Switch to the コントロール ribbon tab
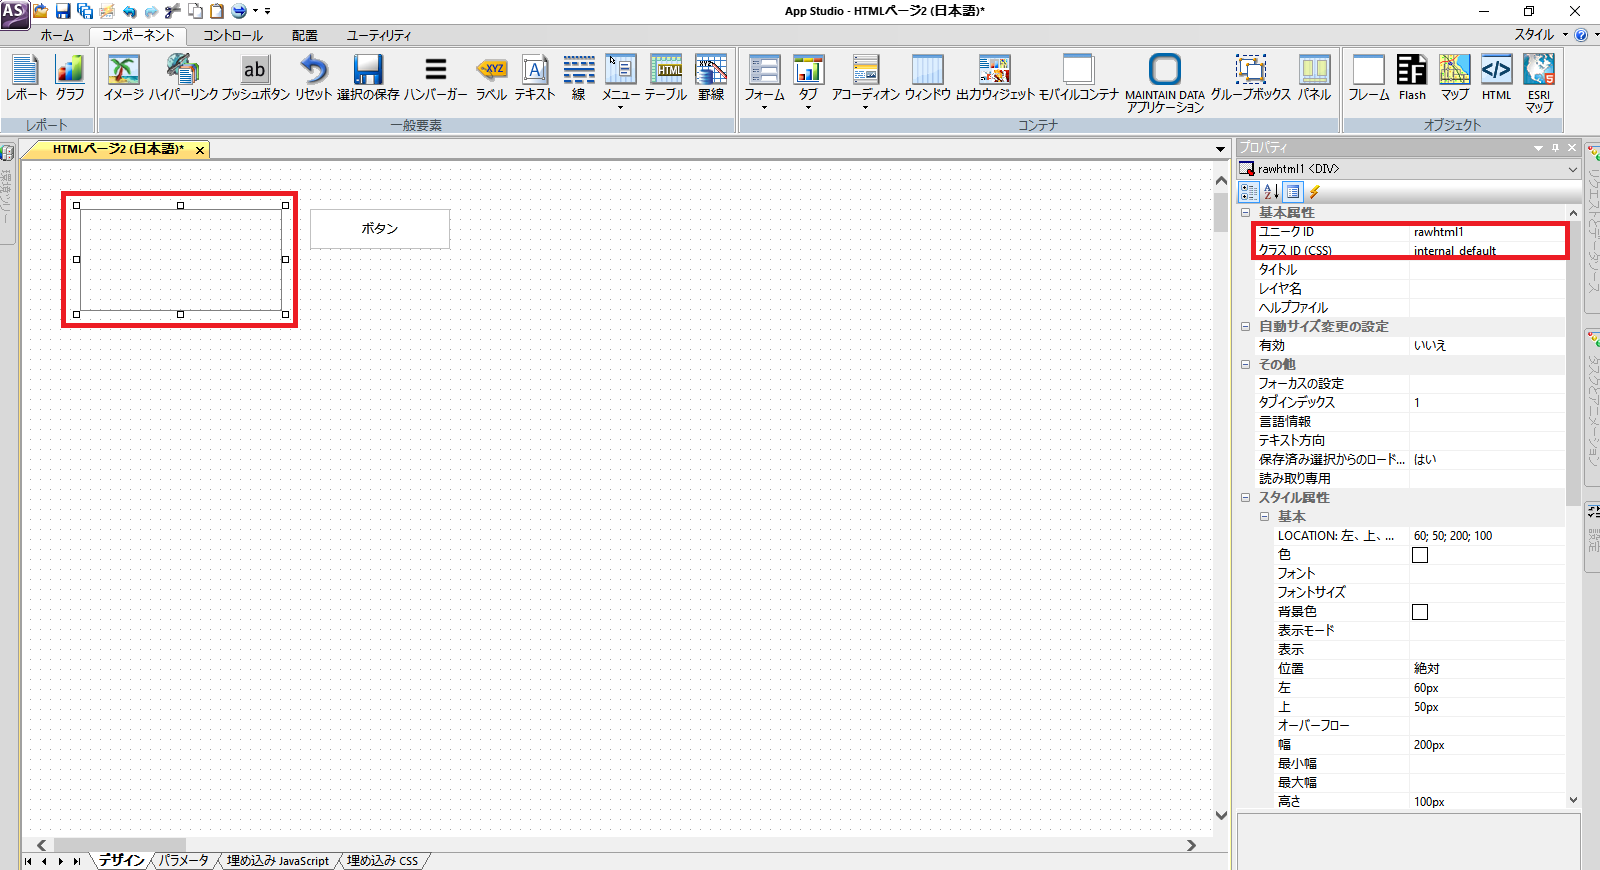The image size is (1600, 870). (x=233, y=35)
